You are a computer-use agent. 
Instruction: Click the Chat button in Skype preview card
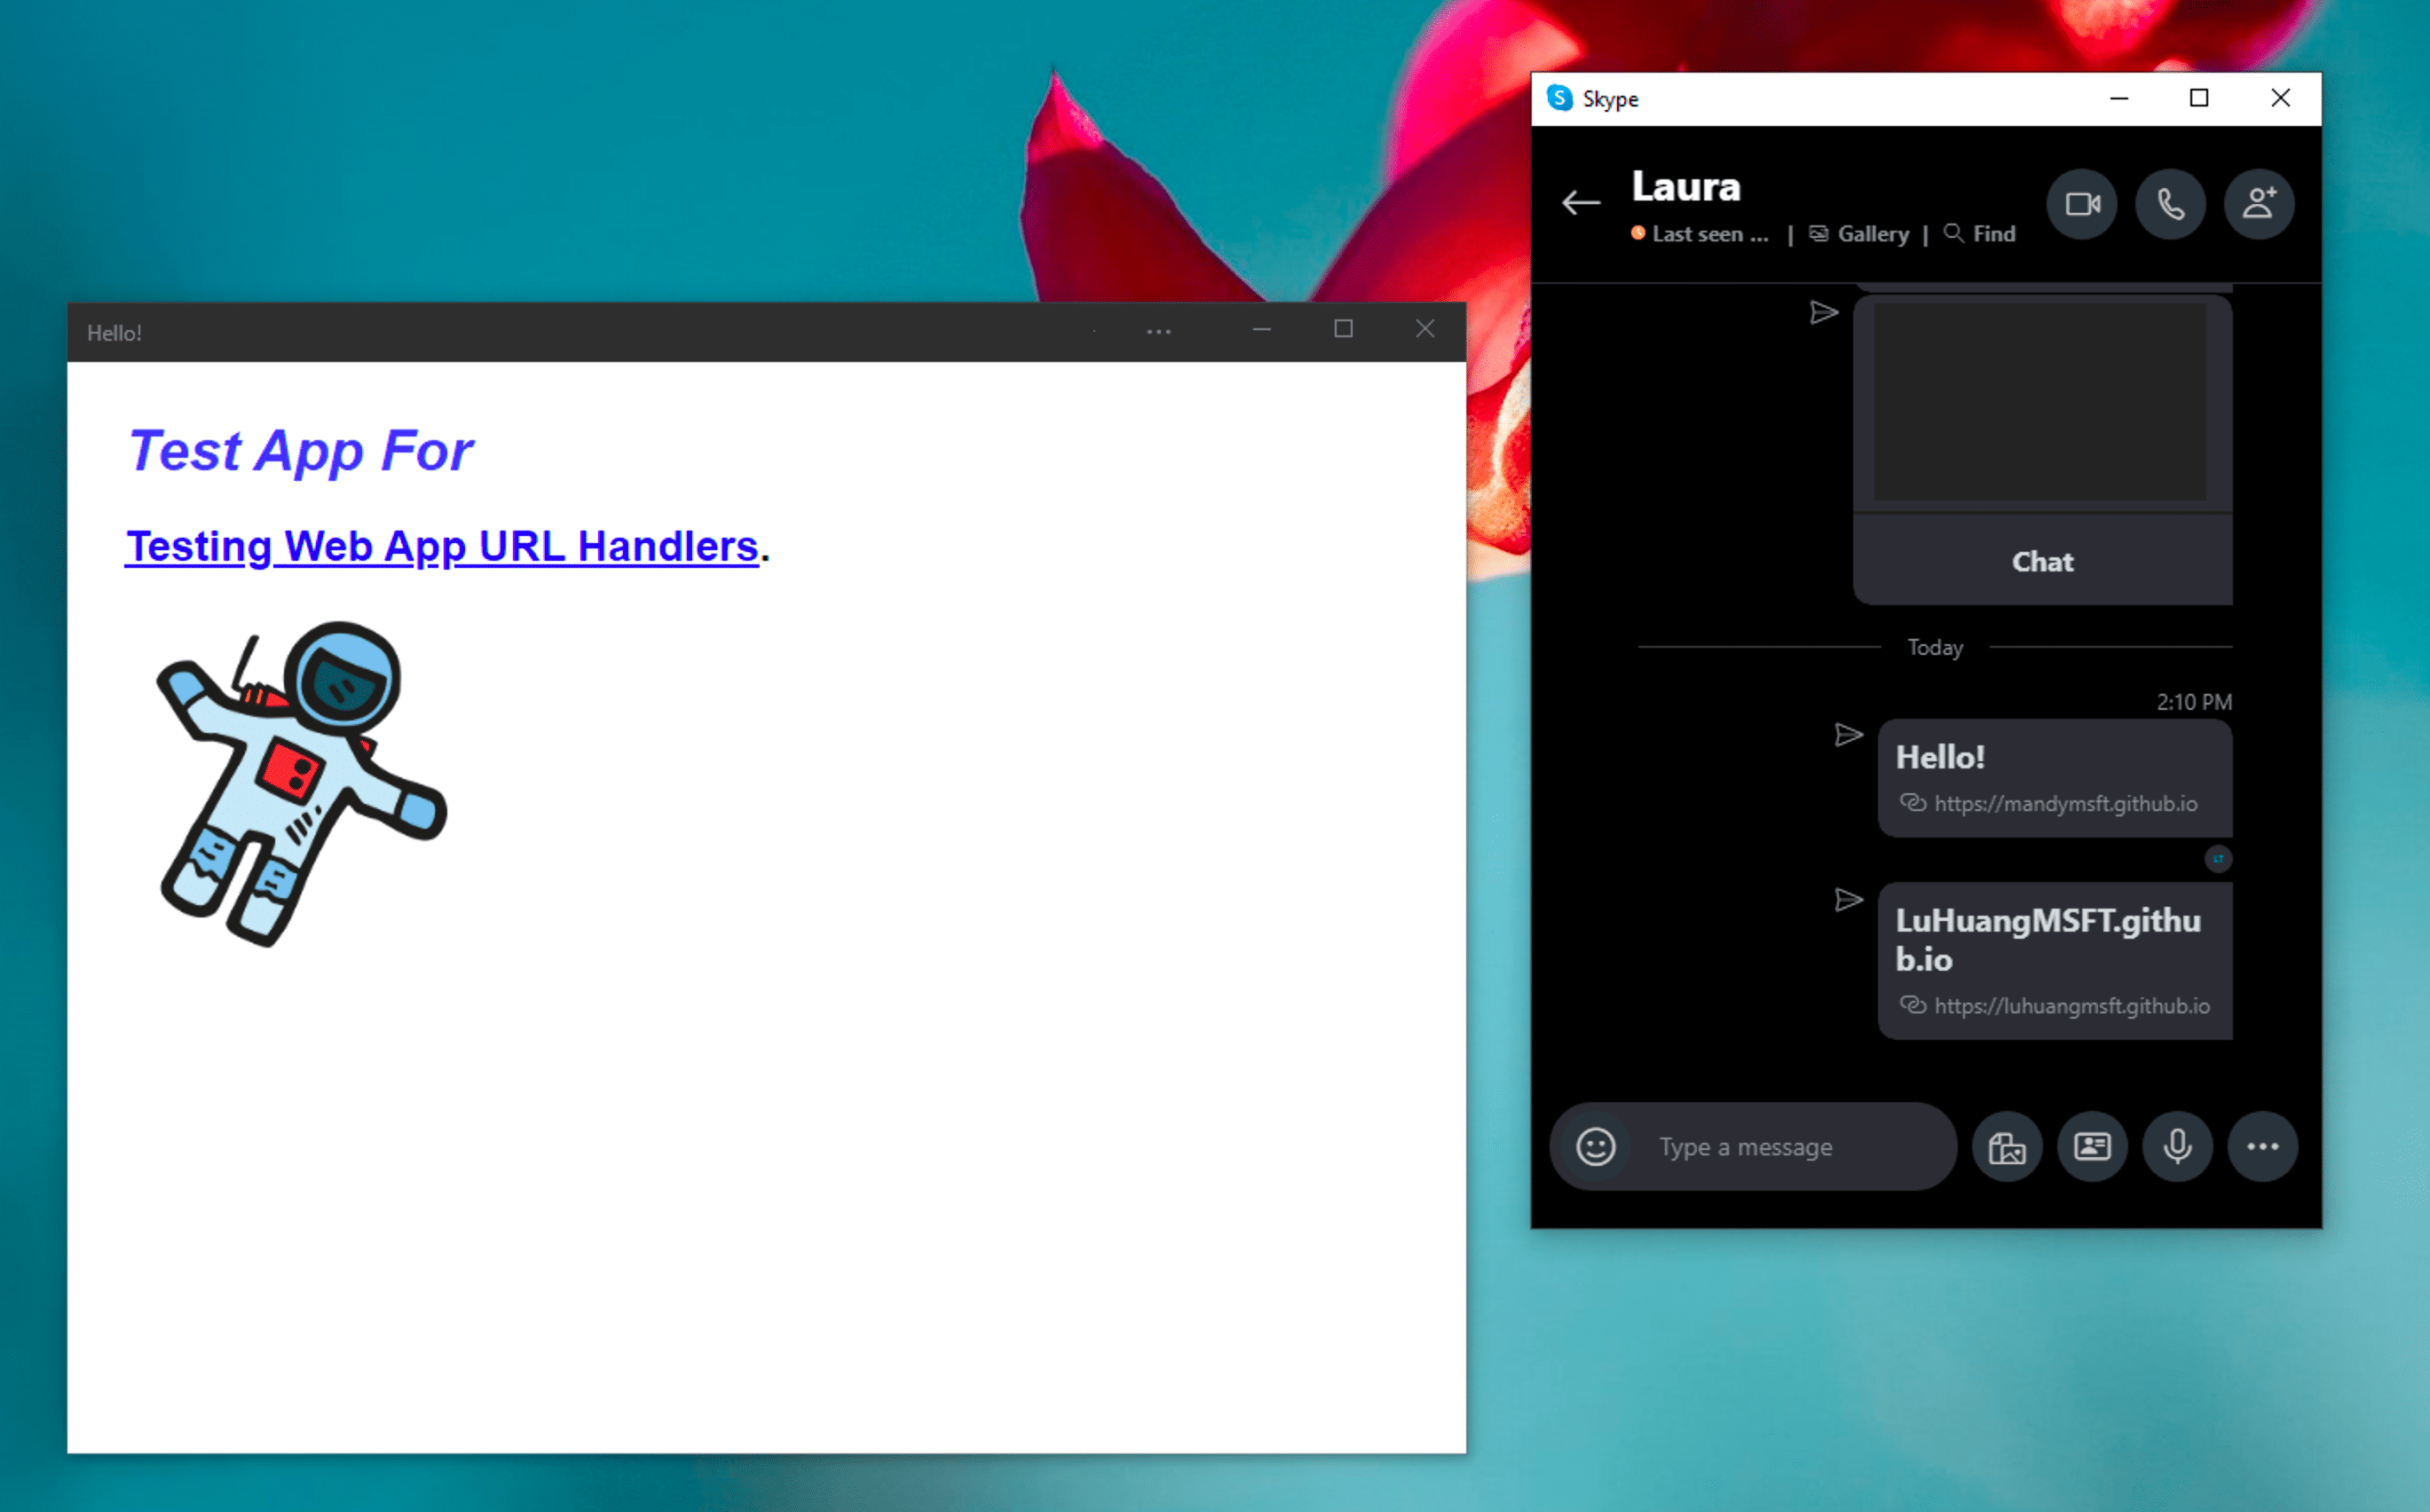pos(2043,561)
